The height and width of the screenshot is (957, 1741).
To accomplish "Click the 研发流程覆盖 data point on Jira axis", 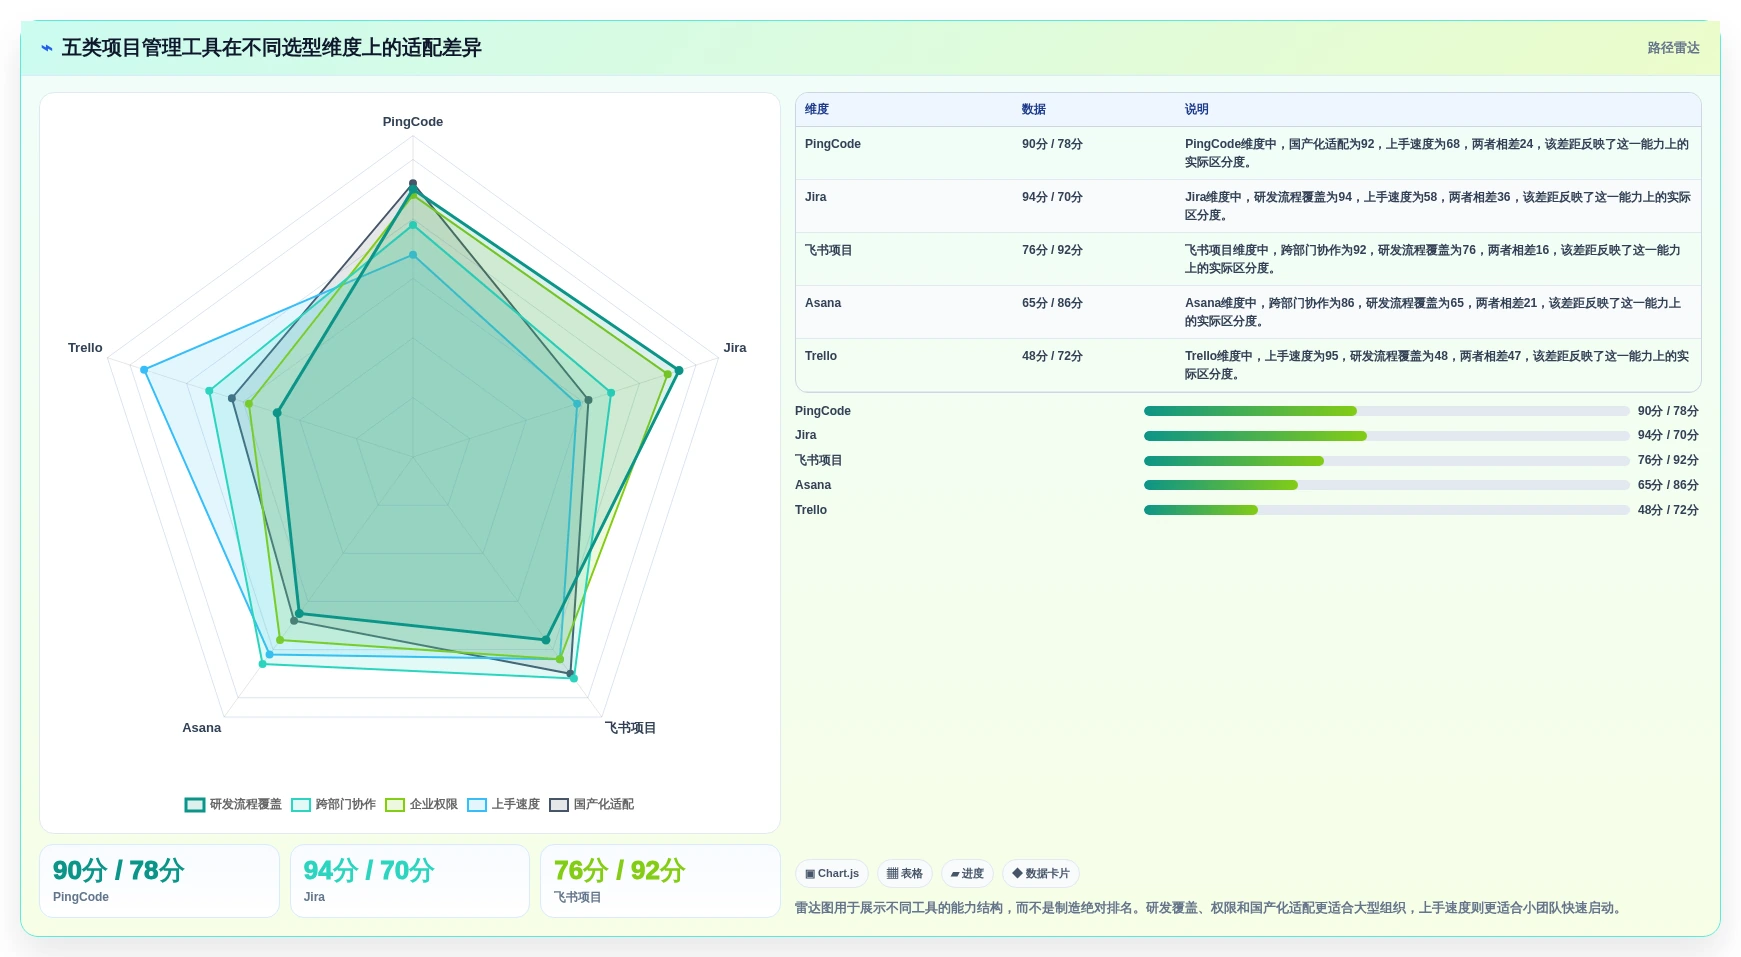I will click(679, 371).
